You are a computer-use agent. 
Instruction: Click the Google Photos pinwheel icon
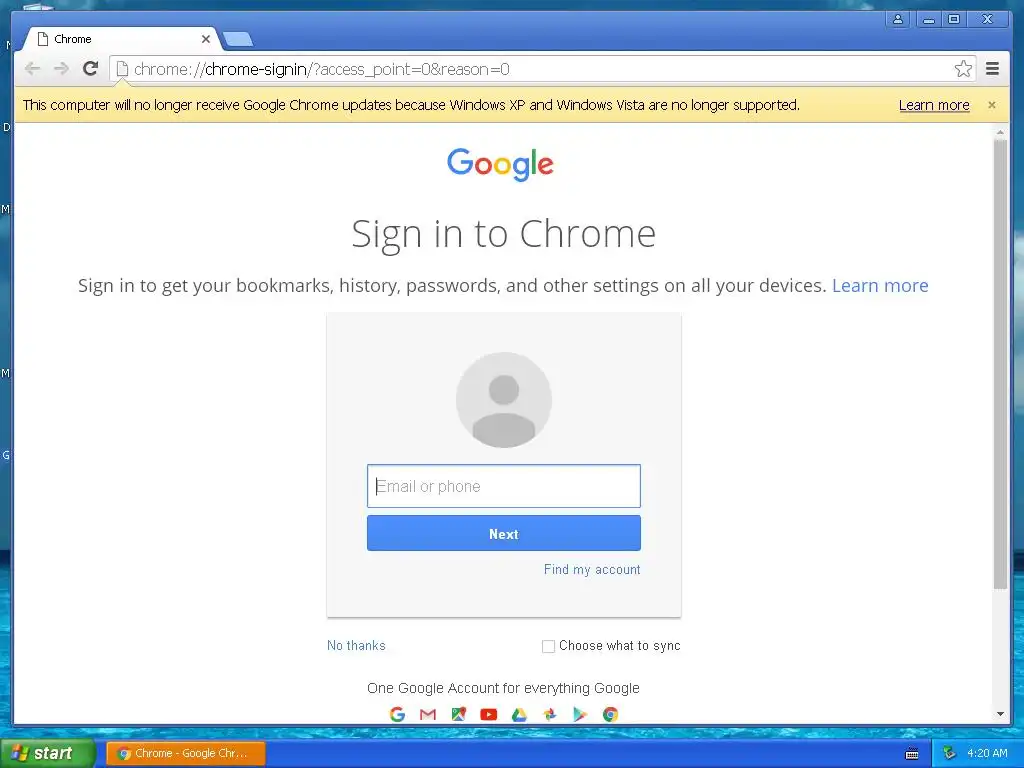(x=550, y=714)
